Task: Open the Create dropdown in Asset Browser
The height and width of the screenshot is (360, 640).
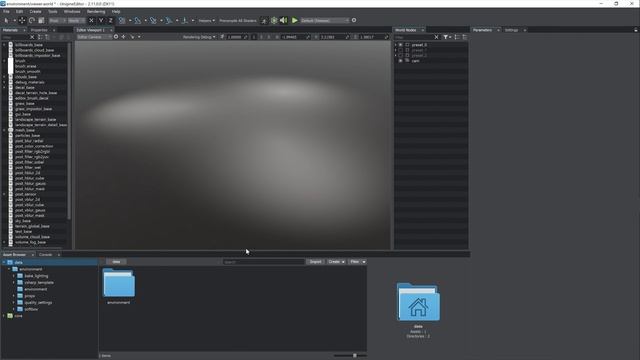Action: coord(336,262)
